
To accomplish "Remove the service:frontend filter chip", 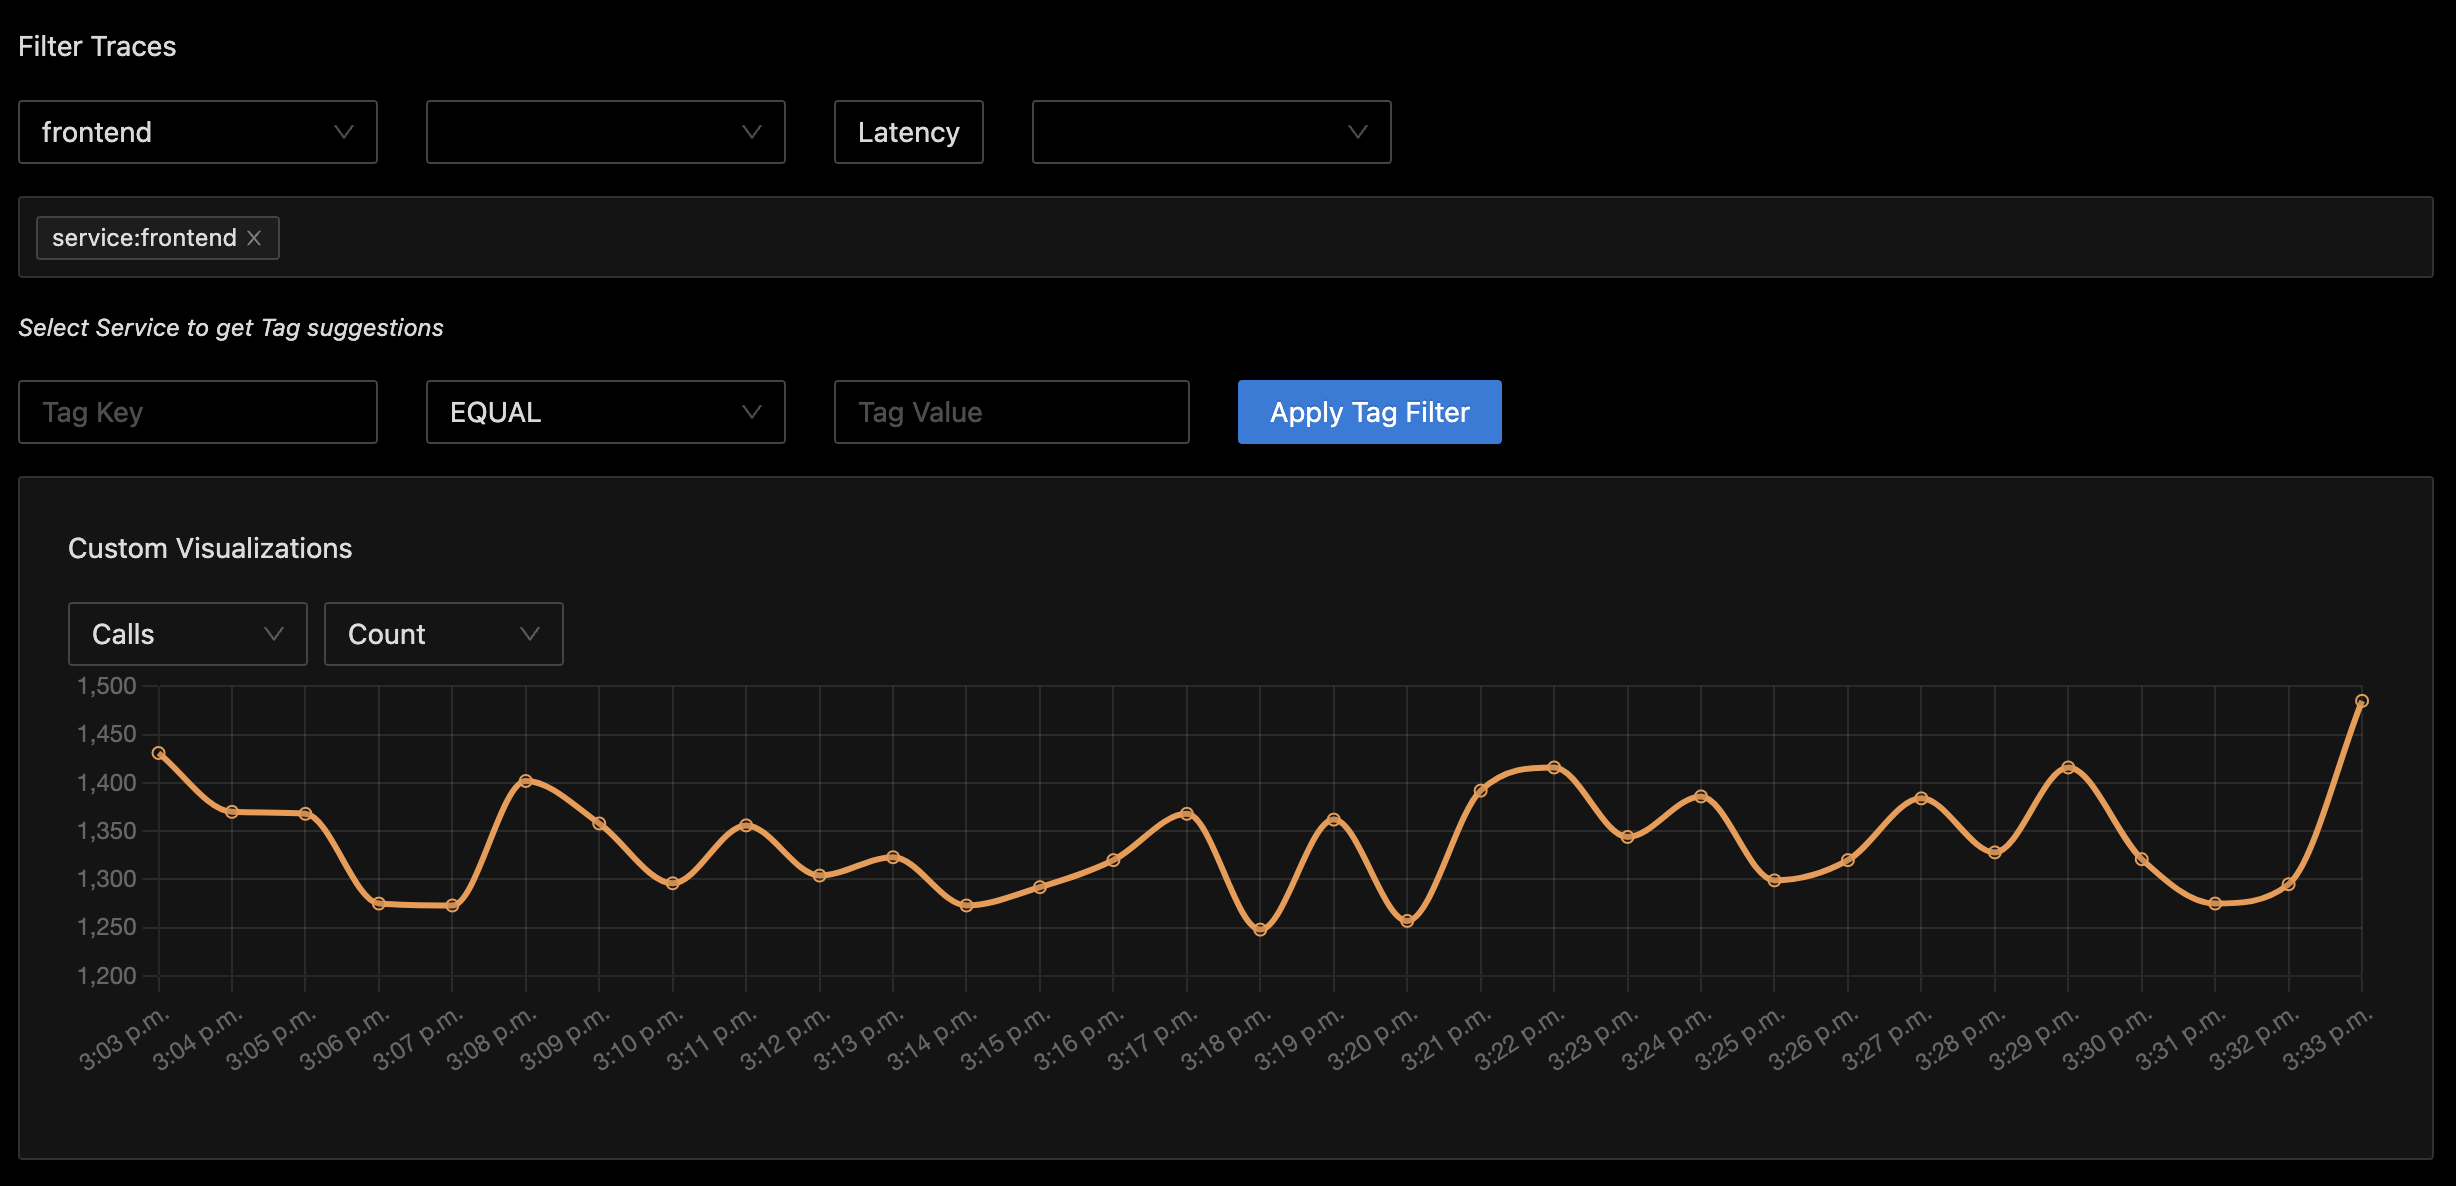I will (x=256, y=238).
